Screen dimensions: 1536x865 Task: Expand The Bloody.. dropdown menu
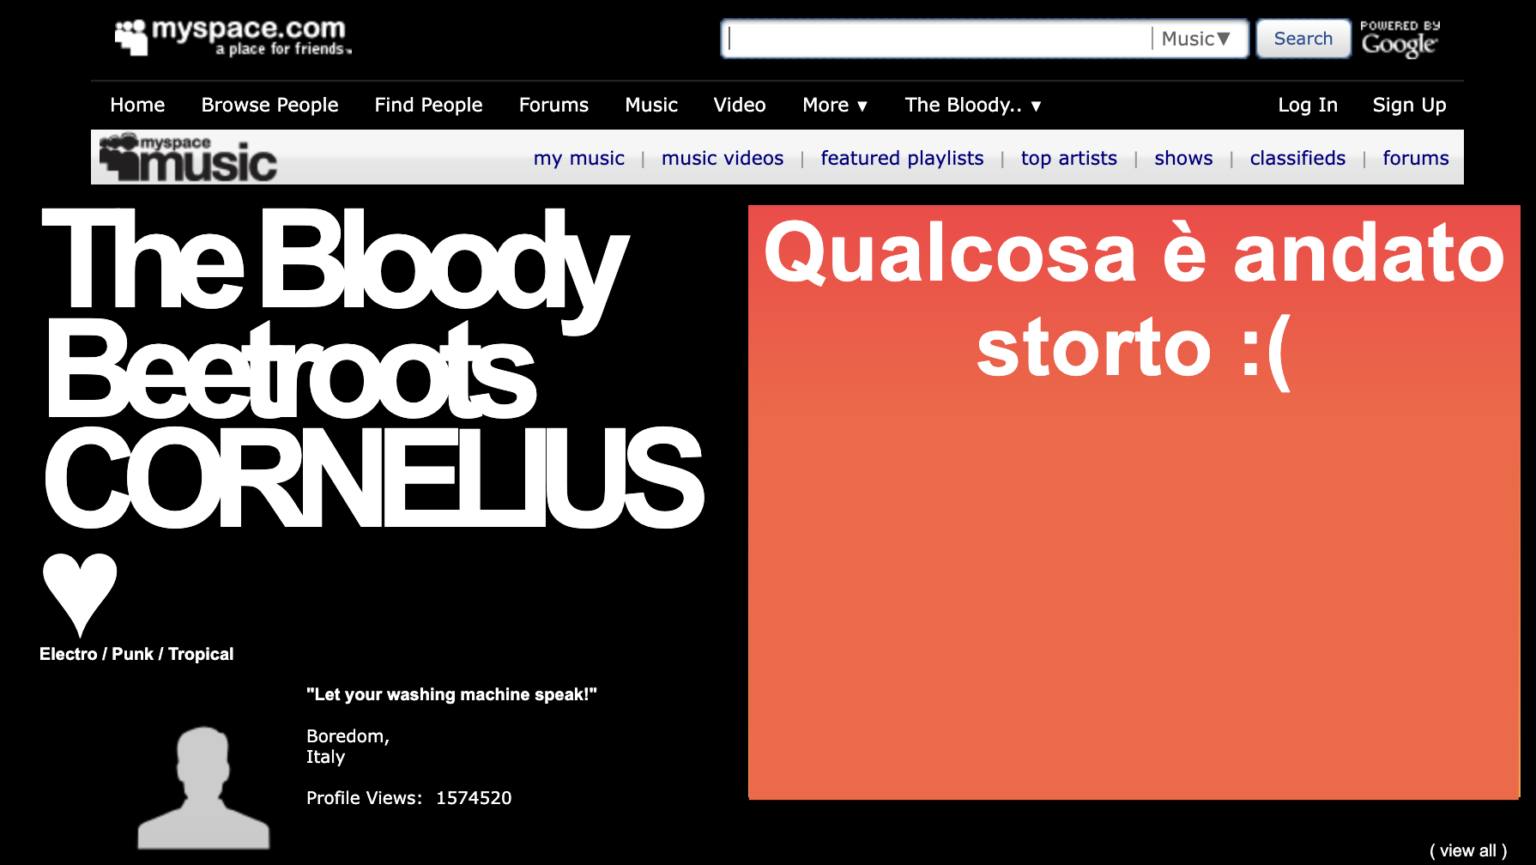973,105
